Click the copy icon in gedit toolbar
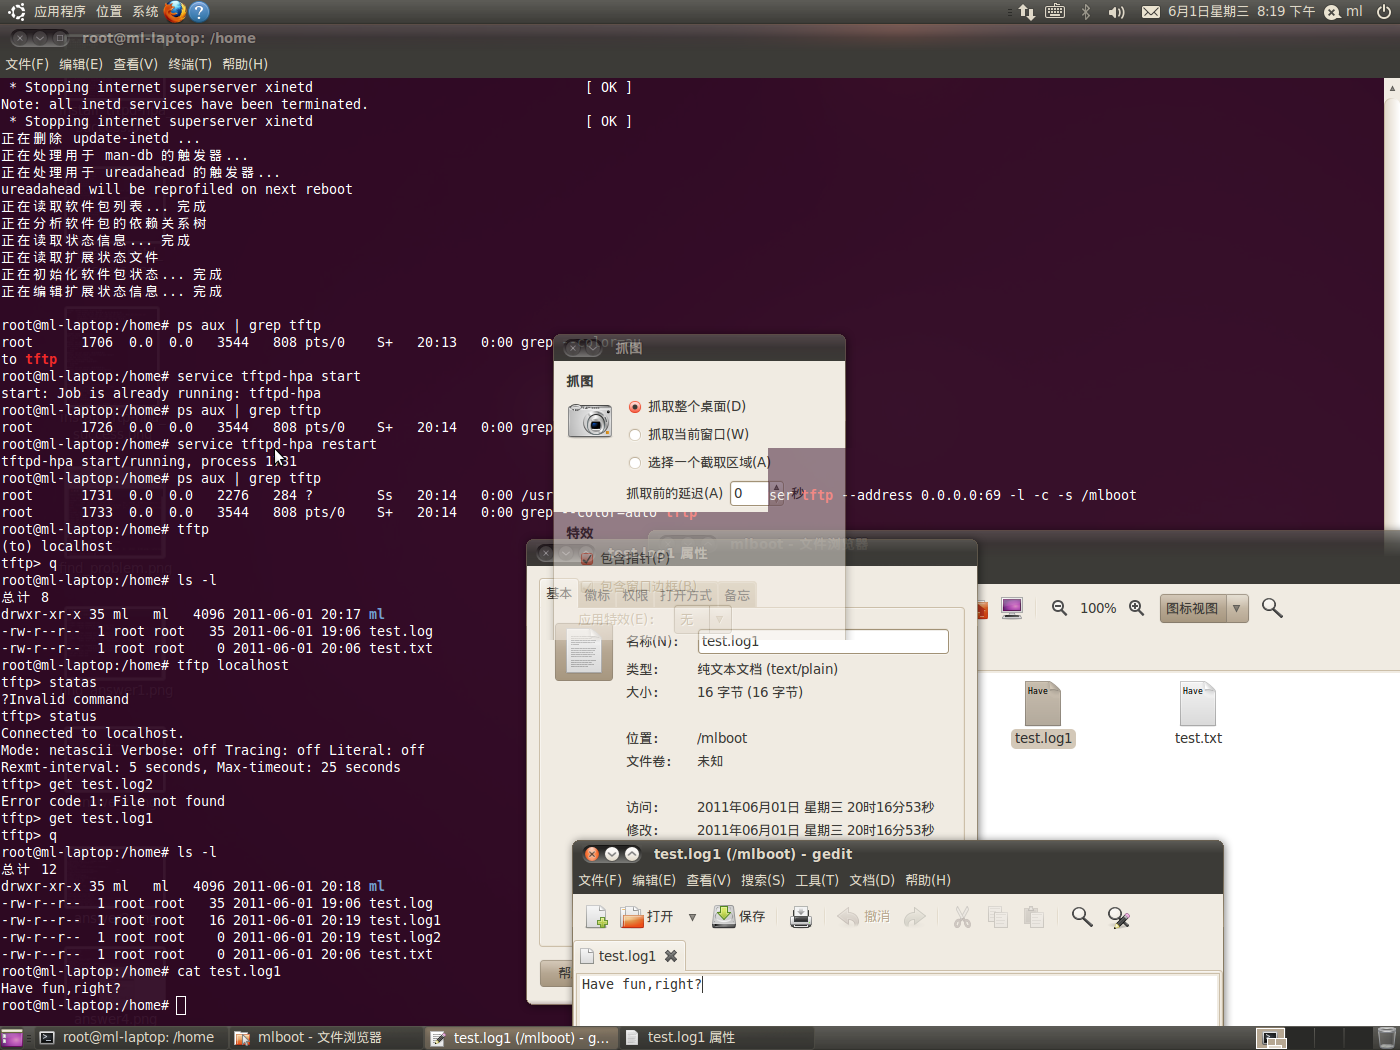1400x1050 pixels. coord(998,917)
